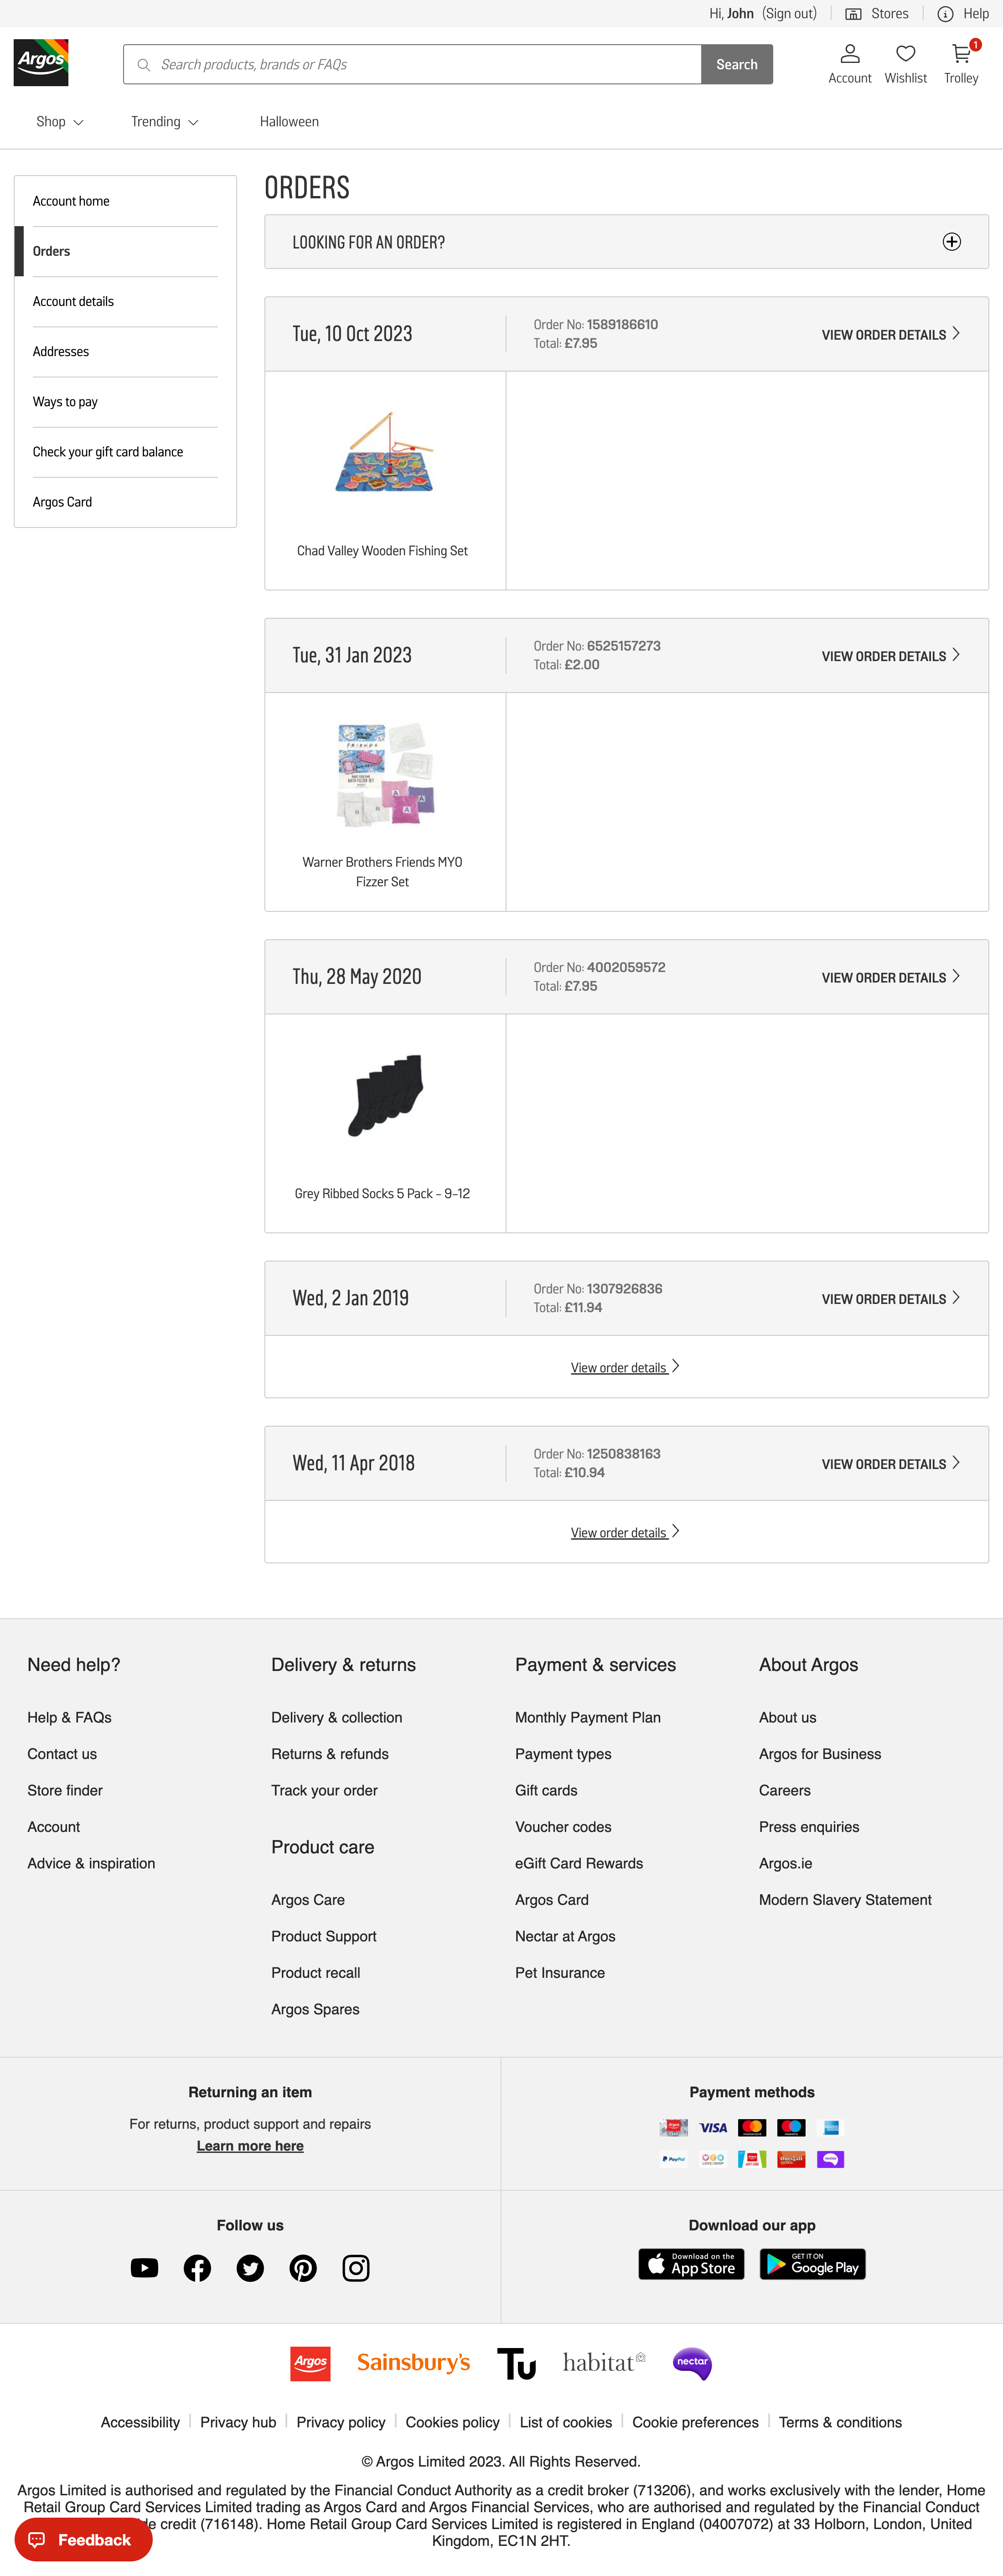
Task: Download app via Google Play badge
Action: coord(812,2265)
